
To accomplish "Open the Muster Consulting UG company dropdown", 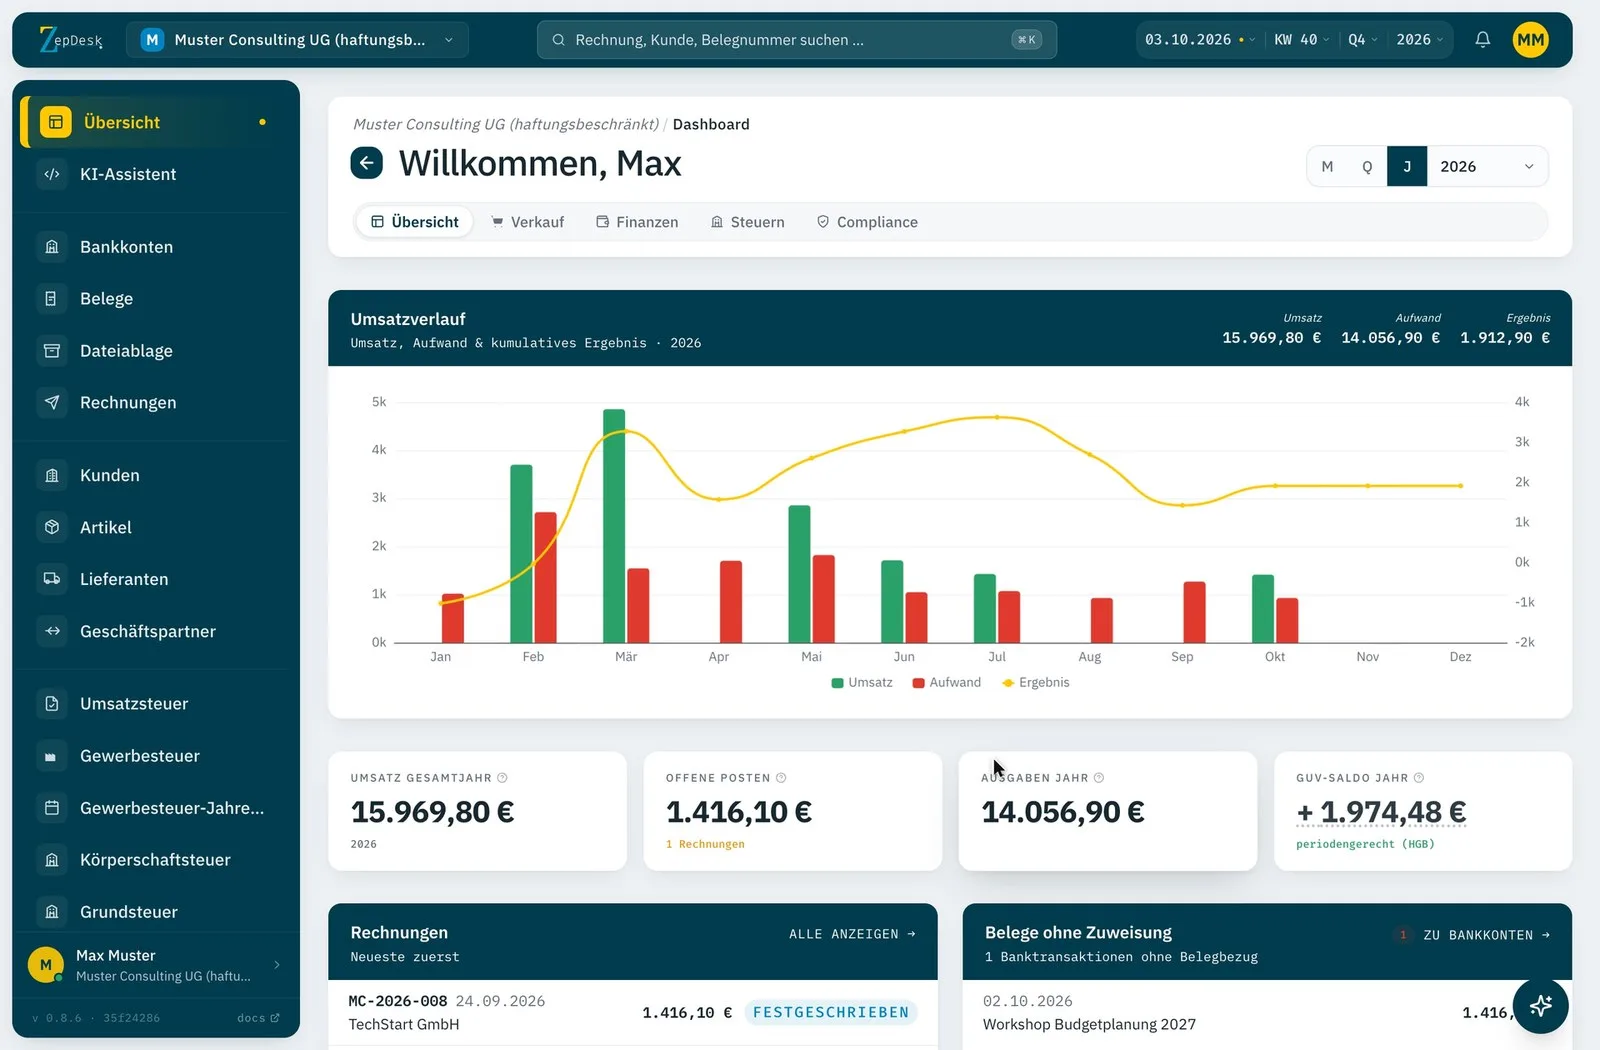I will point(298,40).
